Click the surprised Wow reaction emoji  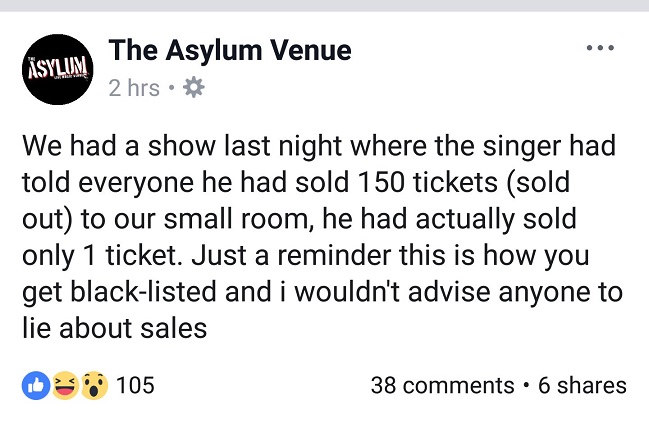tap(93, 384)
